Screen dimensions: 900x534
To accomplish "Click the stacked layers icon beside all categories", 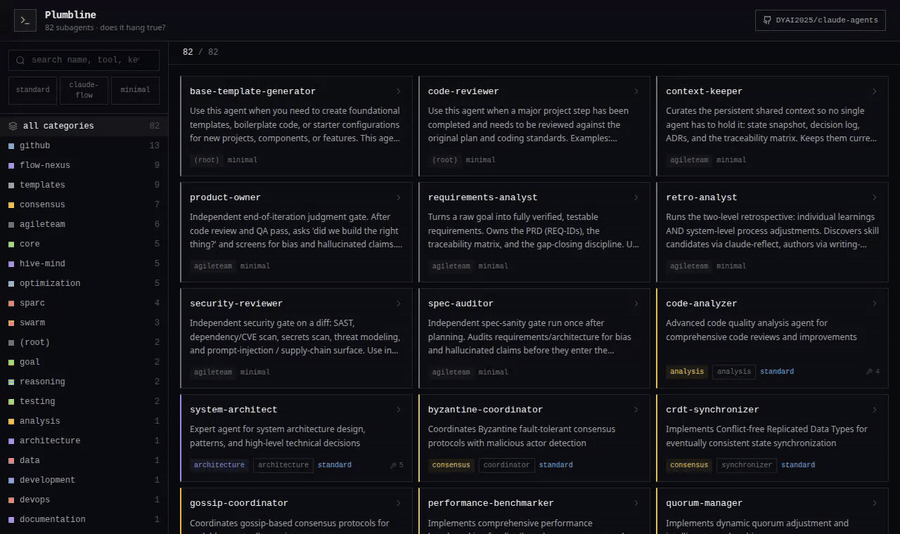I will (x=13, y=126).
